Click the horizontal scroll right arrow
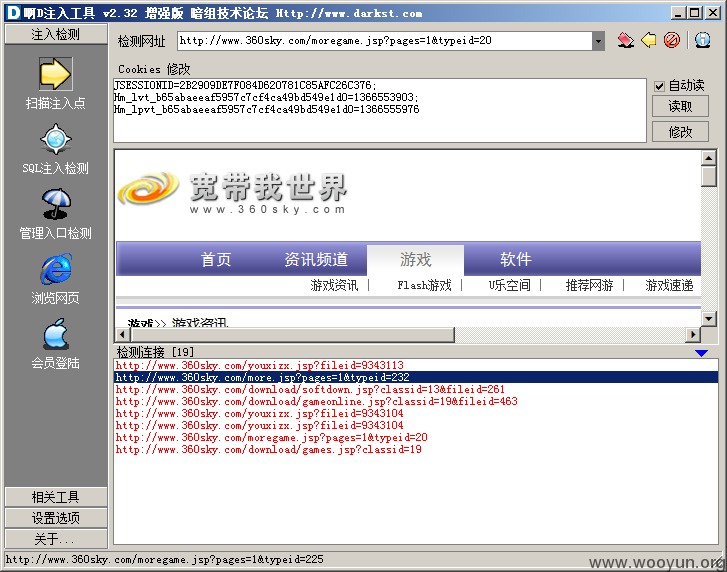727x572 pixels. point(693,334)
